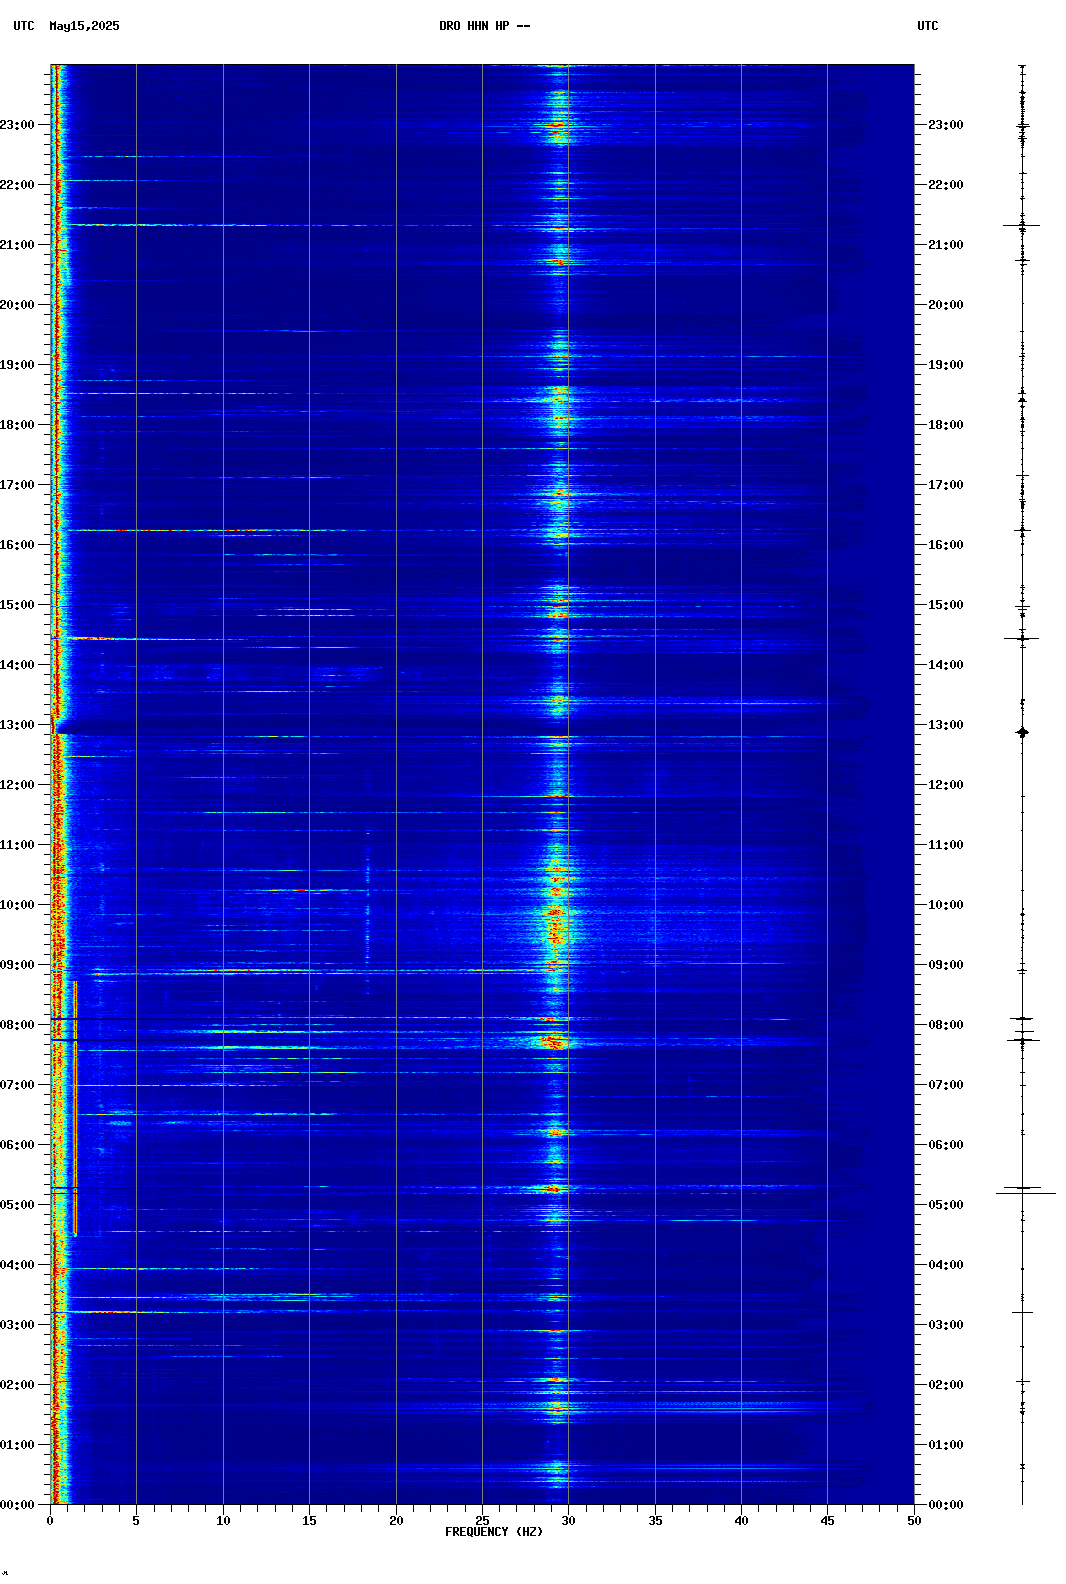Image resolution: width=1066 pixels, height=1584 pixels.
Task: Select 07:00 on the right time axis
Action: tap(946, 1085)
